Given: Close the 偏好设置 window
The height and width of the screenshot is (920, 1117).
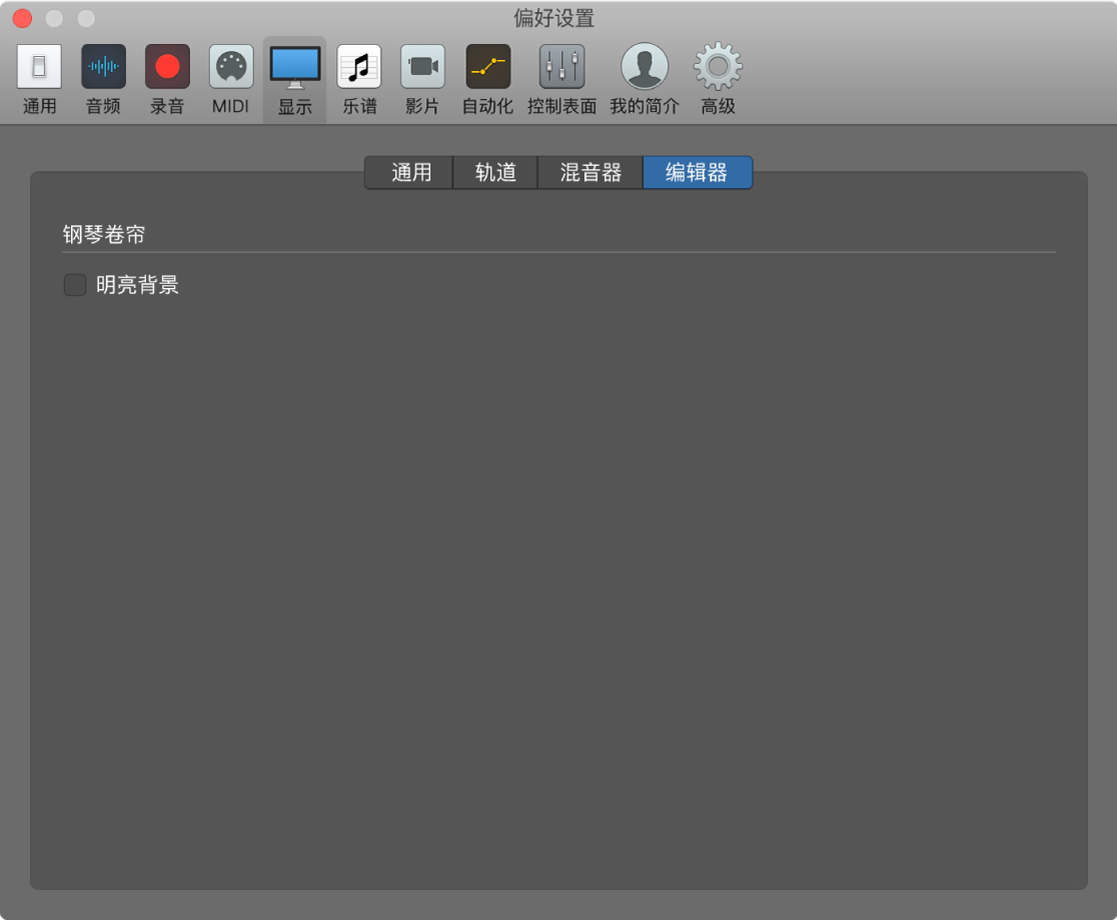Looking at the screenshot, I should point(23,19).
